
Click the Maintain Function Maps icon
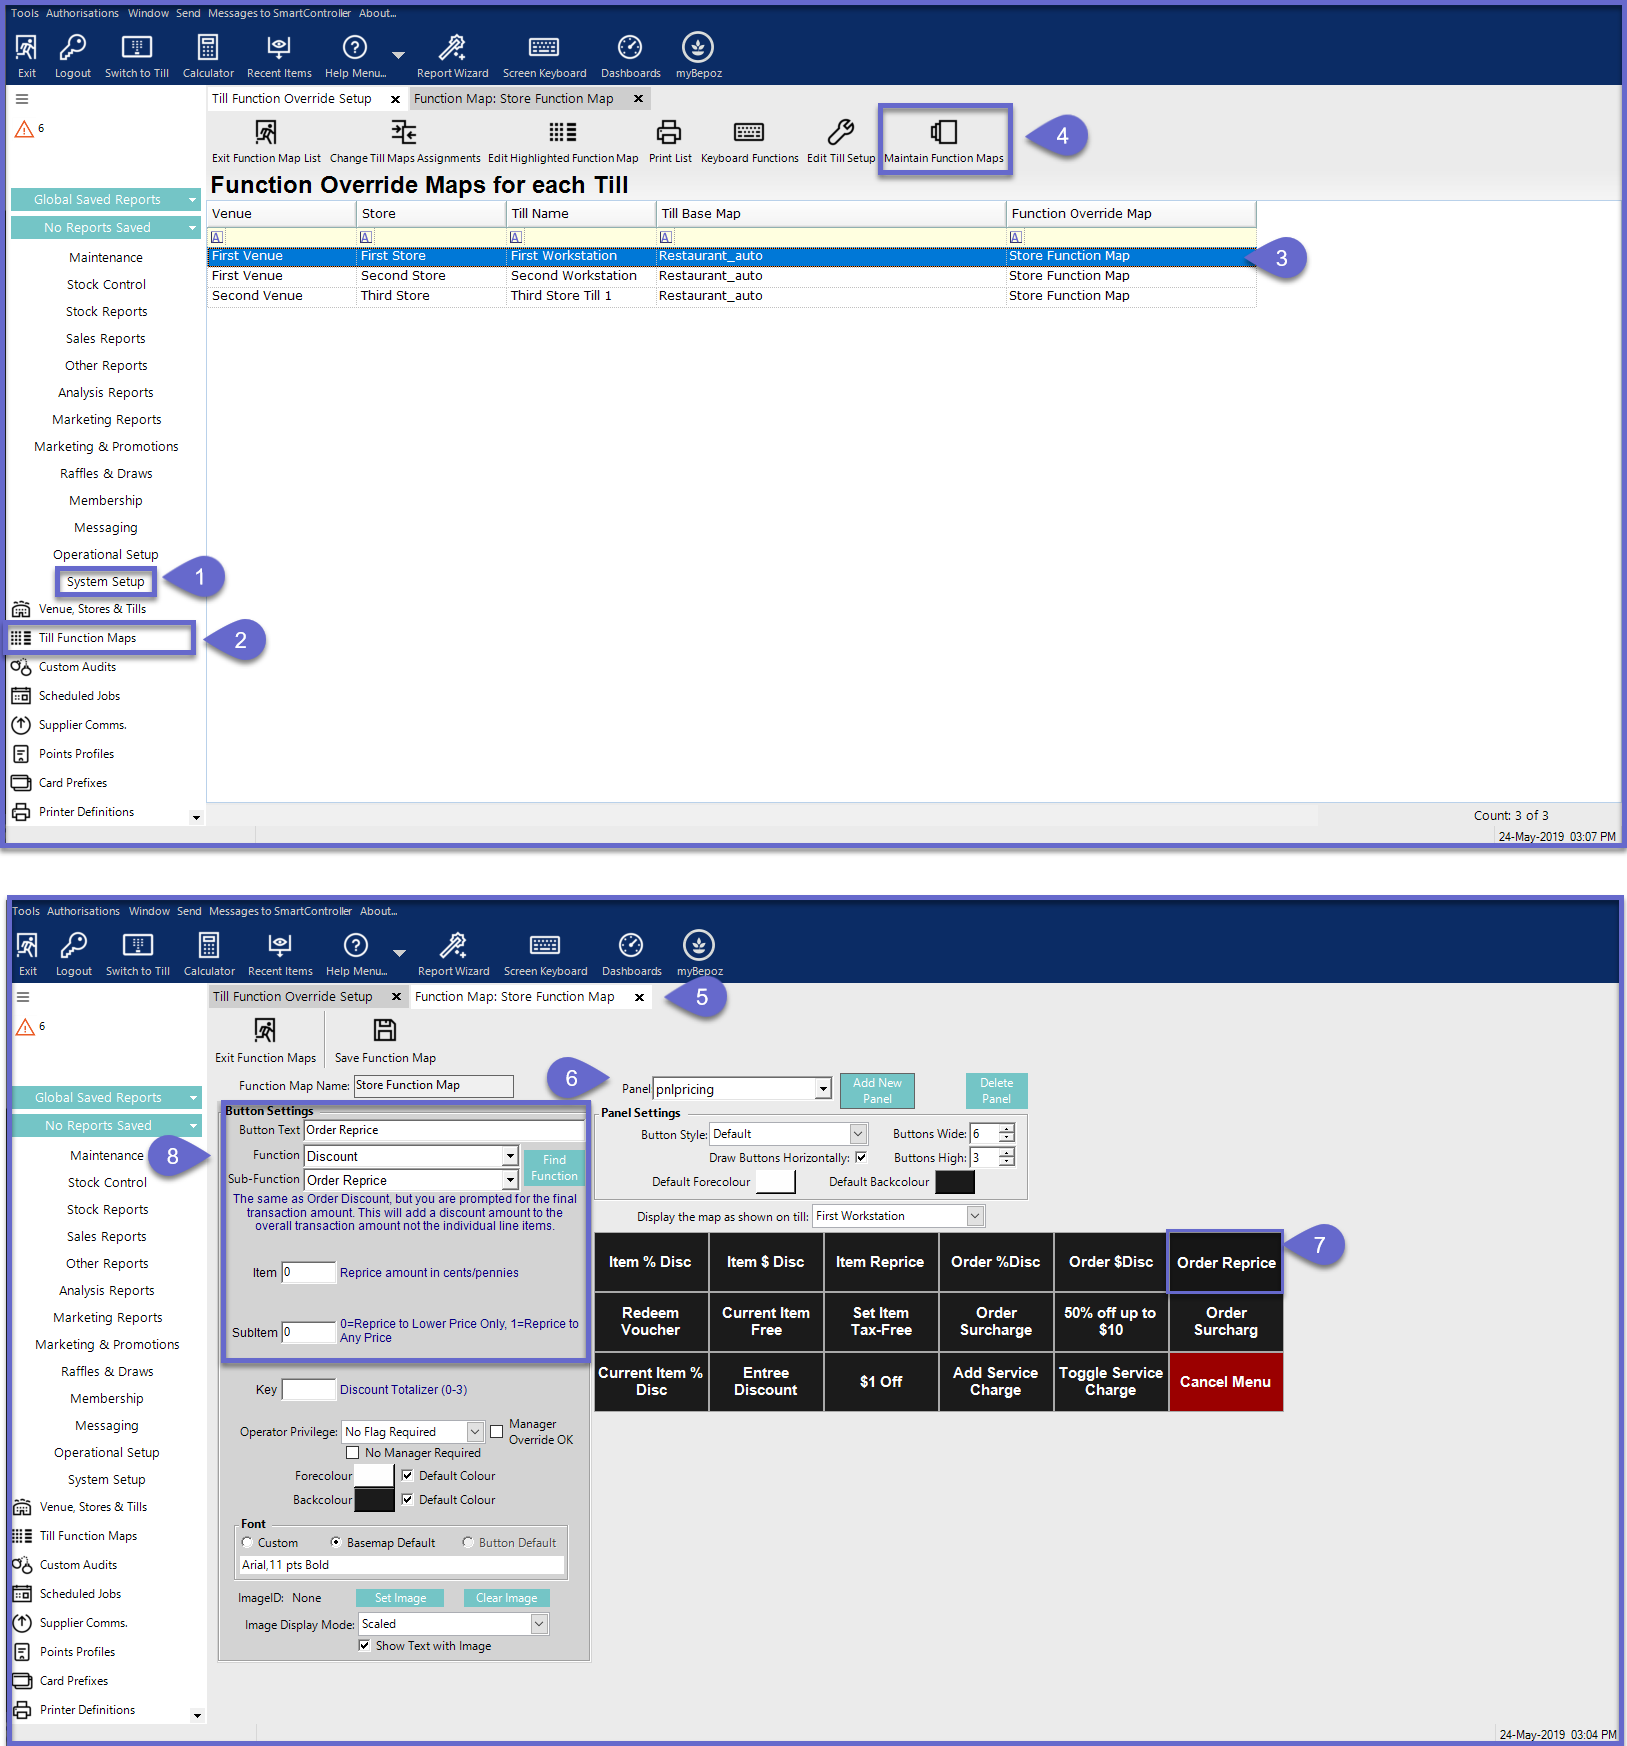(943, 133)
